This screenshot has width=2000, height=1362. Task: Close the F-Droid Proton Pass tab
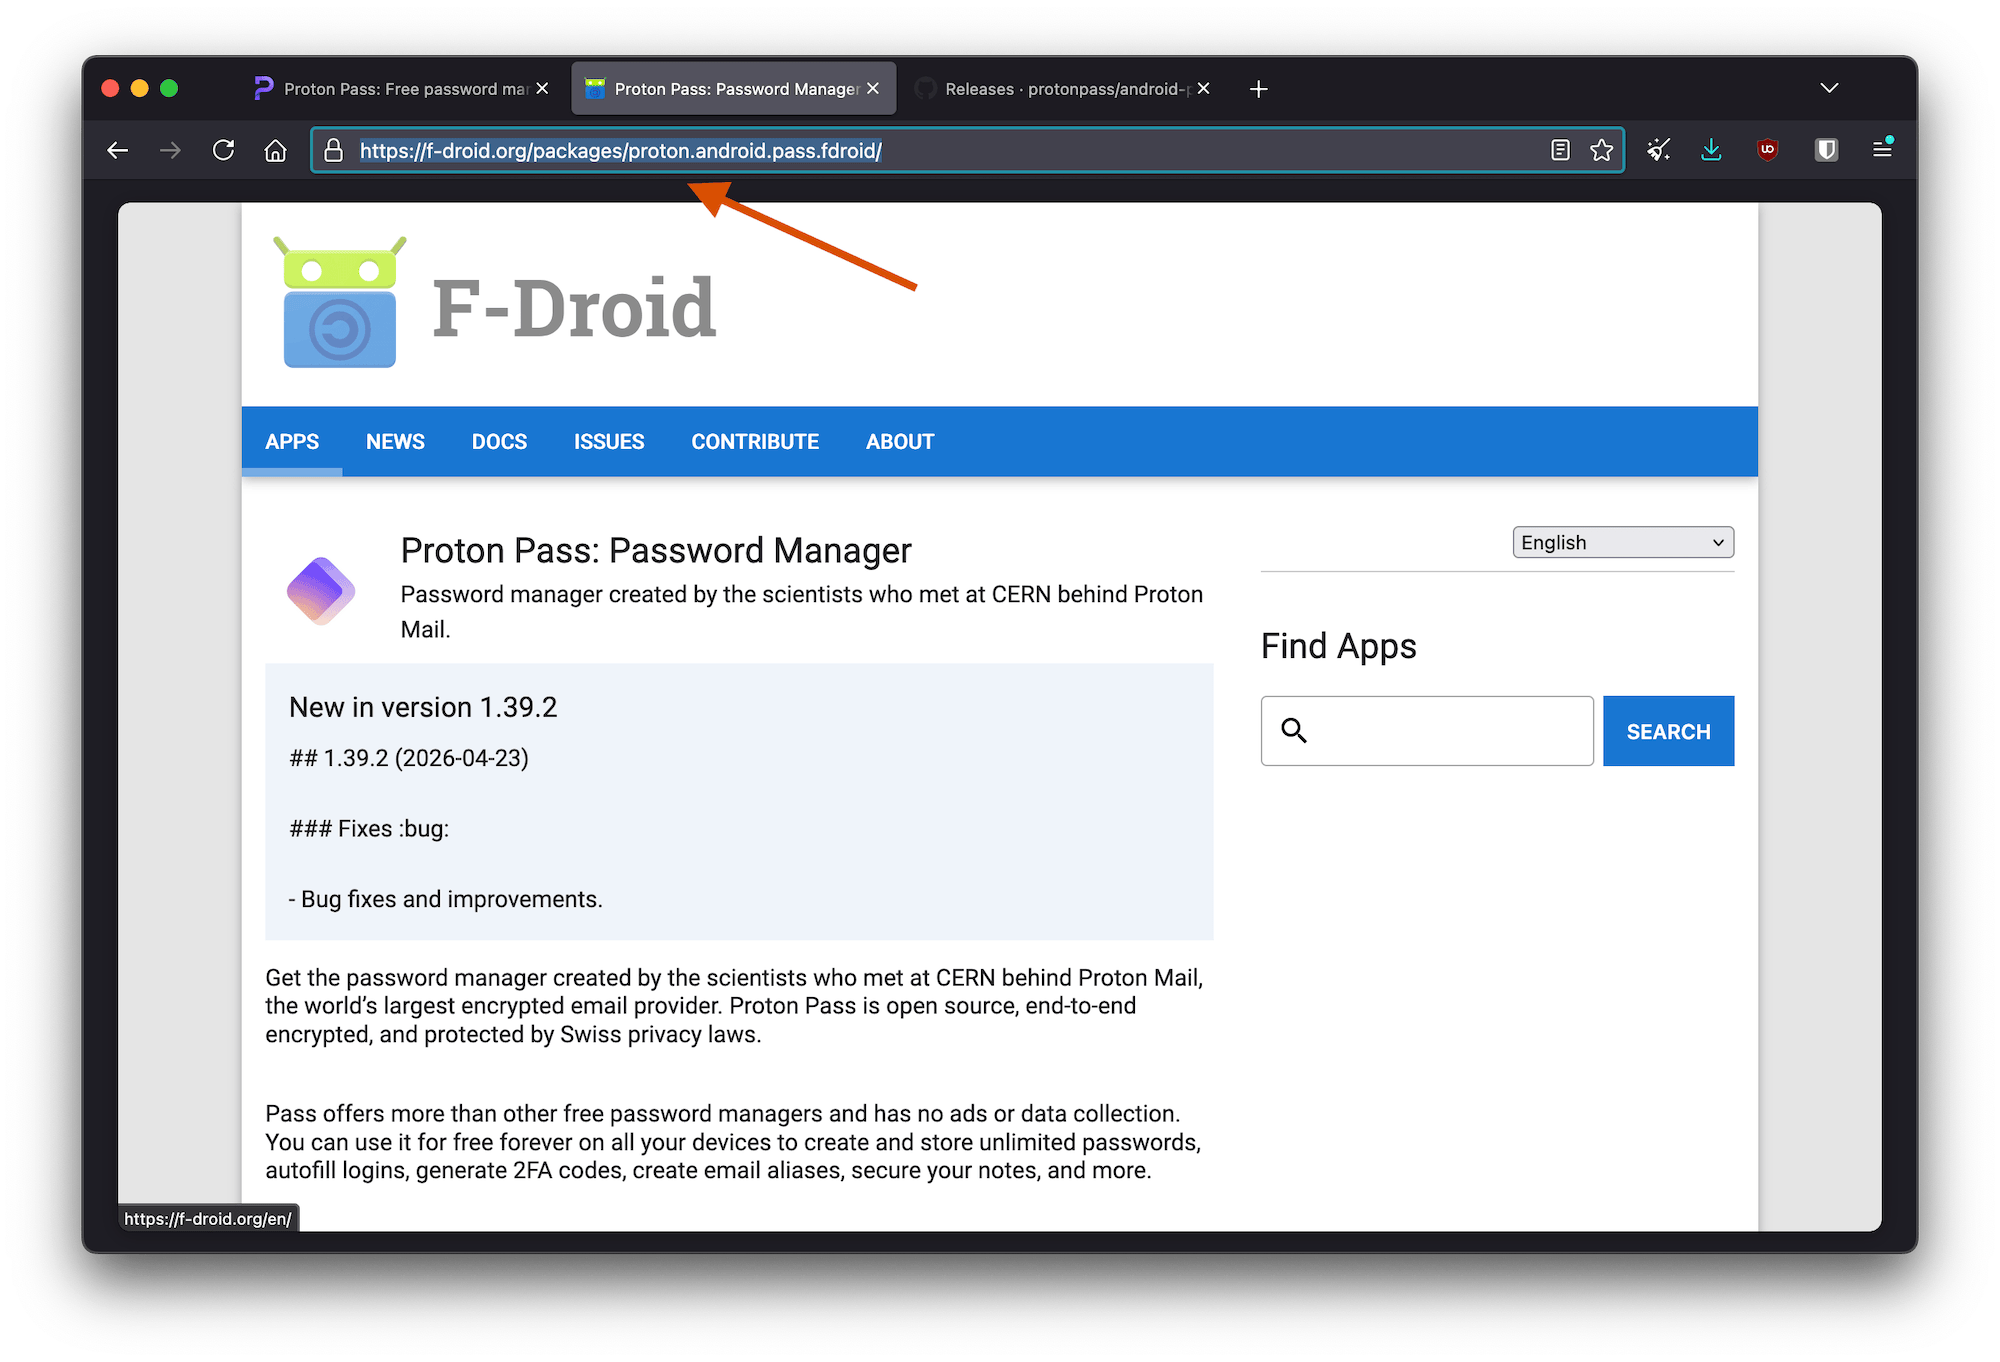coord(873,89)
